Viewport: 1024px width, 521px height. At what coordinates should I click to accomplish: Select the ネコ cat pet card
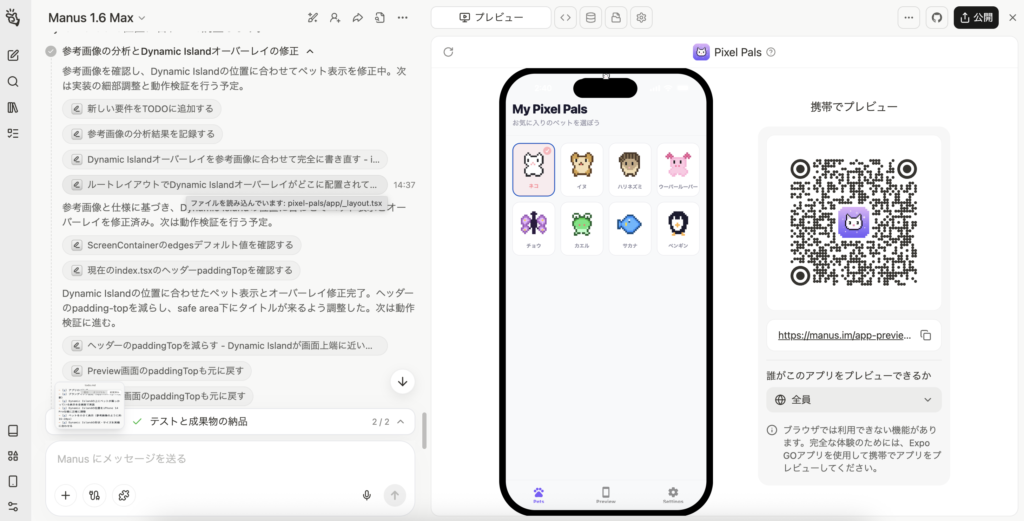533,168
